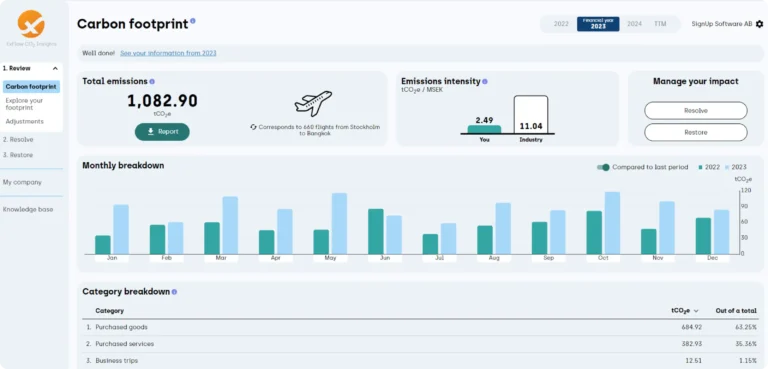Viewport: 768px width, 369px height.
Task: Open Explore your footprint sidebar item
Action: (24, 104)
